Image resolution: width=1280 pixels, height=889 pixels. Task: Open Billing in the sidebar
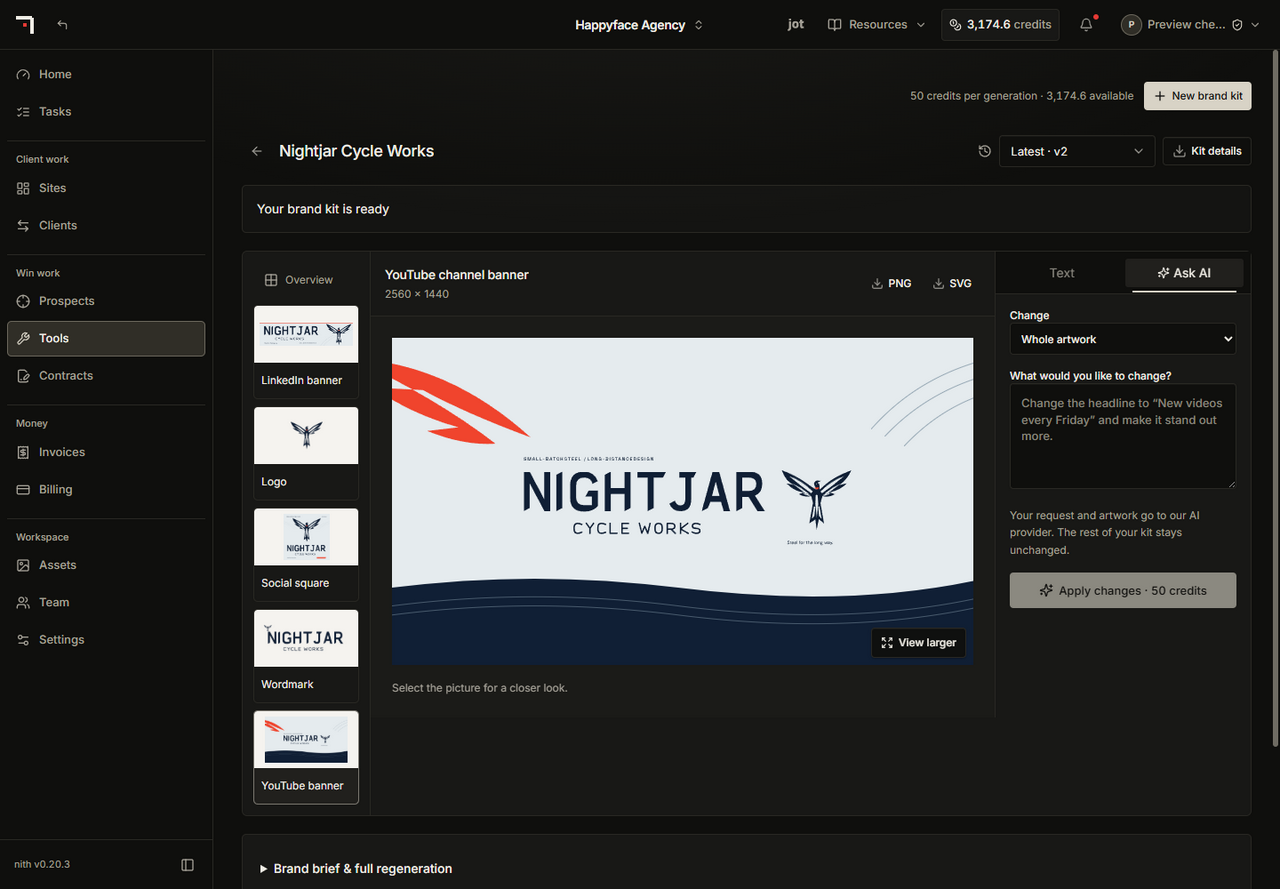click(106, 489)
